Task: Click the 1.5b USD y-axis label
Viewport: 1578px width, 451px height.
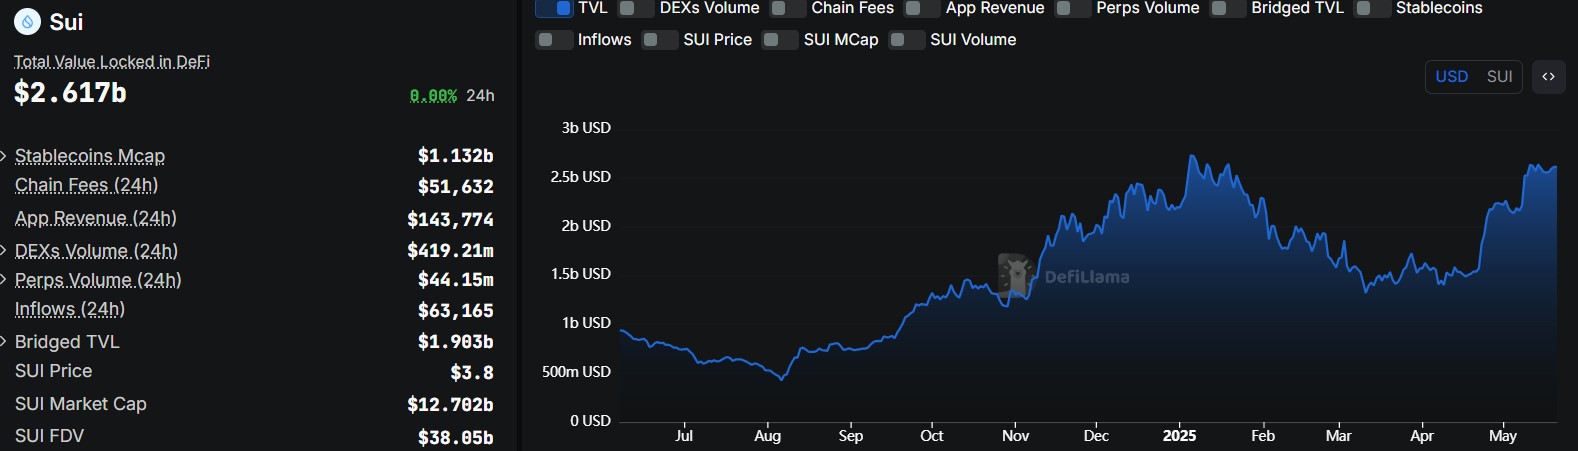Action: pyautogui.click(x=581, y=274)
